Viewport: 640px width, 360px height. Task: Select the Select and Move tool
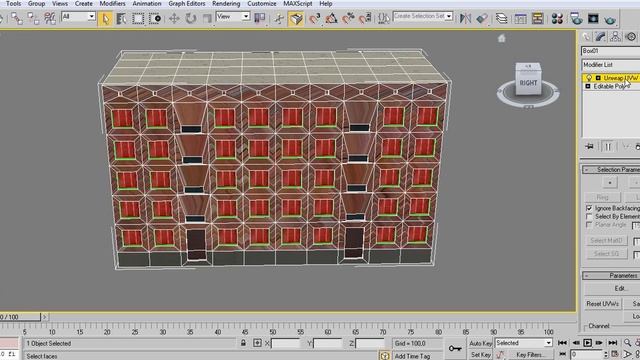tap(174, 18)
